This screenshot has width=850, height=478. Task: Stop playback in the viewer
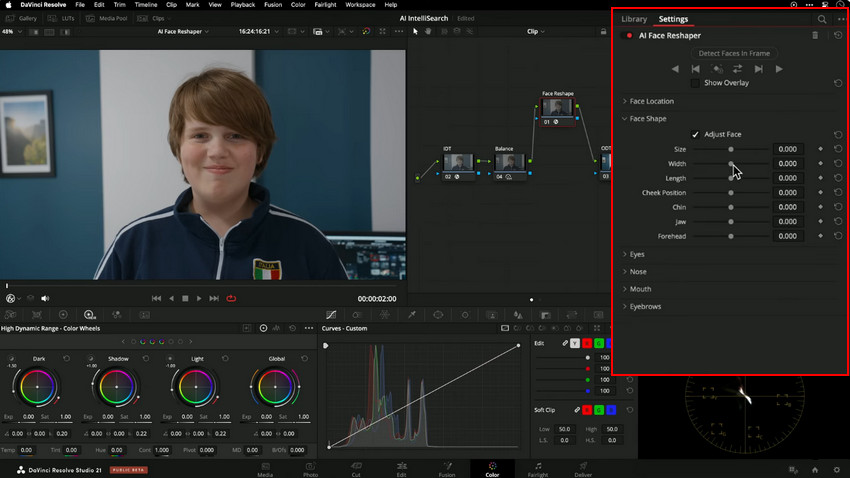185,299
